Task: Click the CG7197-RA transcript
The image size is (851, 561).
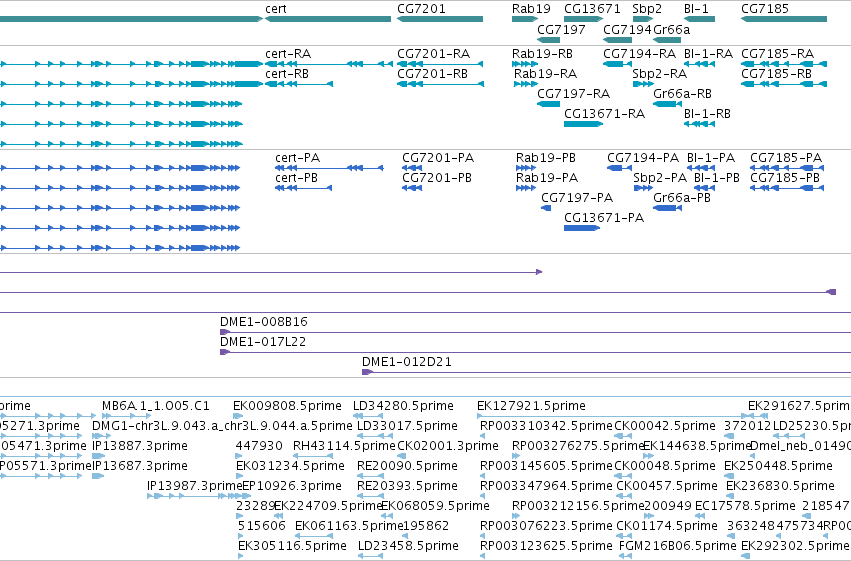Action: [549, 104]
